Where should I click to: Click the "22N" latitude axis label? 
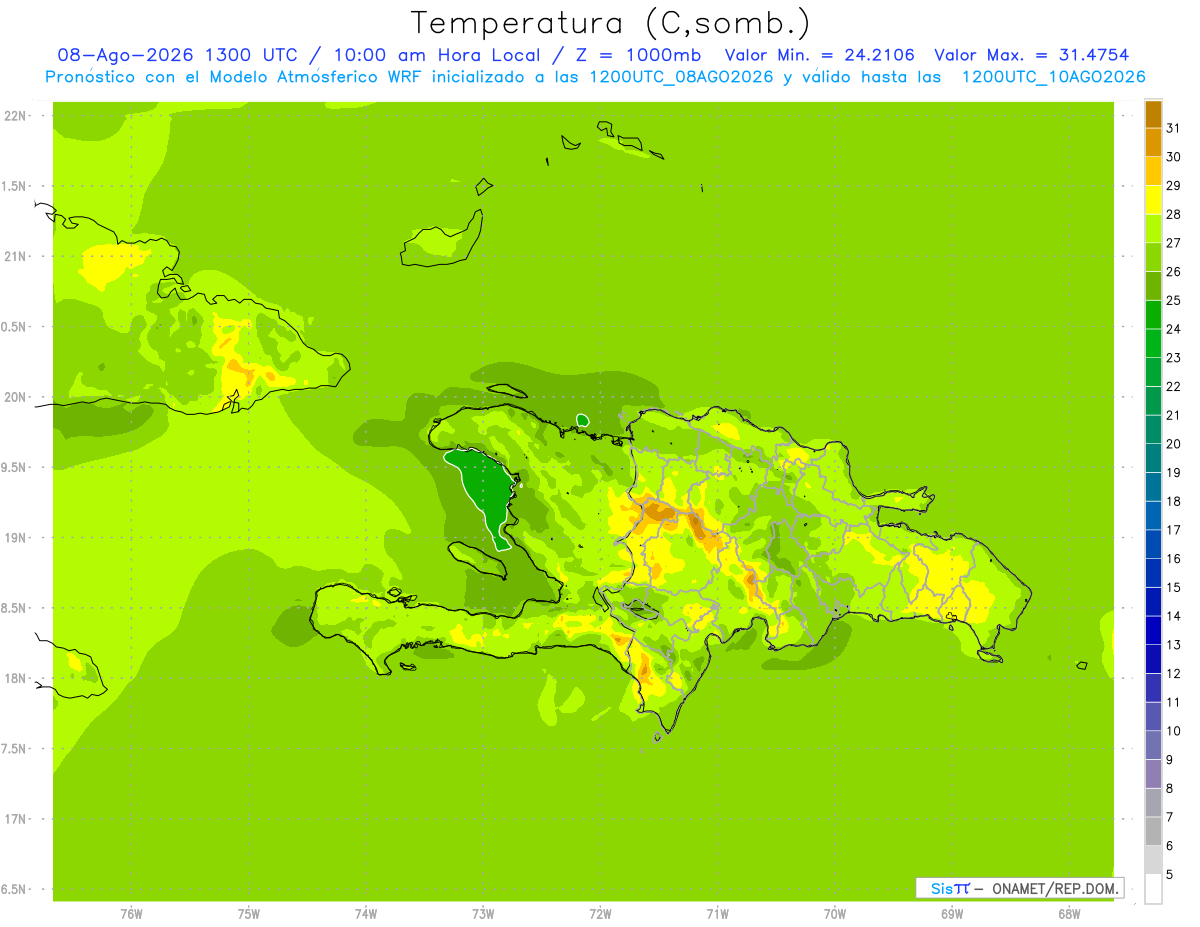15,116
